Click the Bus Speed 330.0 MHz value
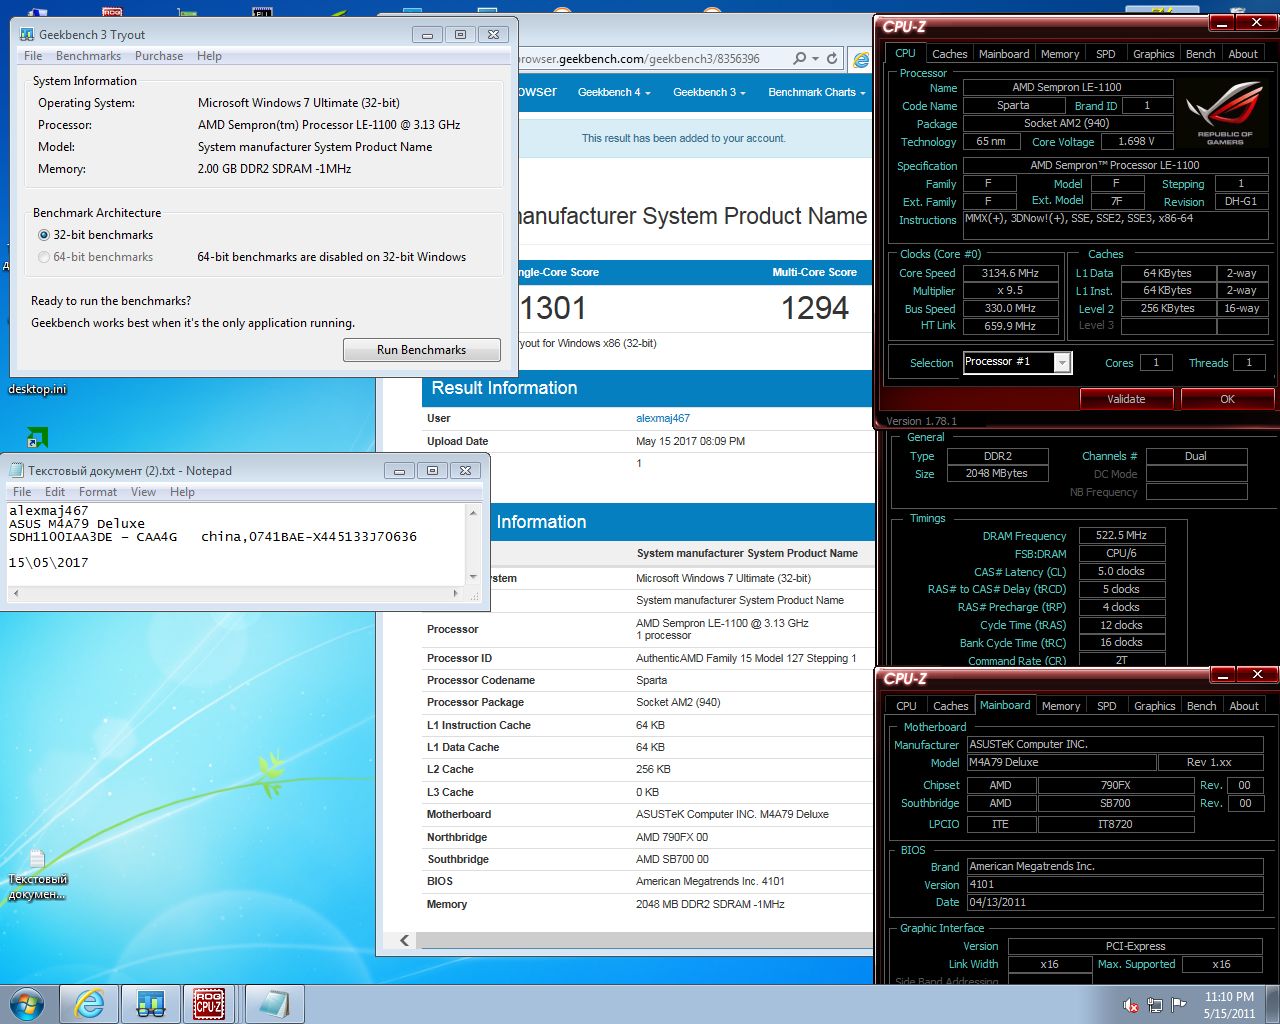 pos(1010,309)
